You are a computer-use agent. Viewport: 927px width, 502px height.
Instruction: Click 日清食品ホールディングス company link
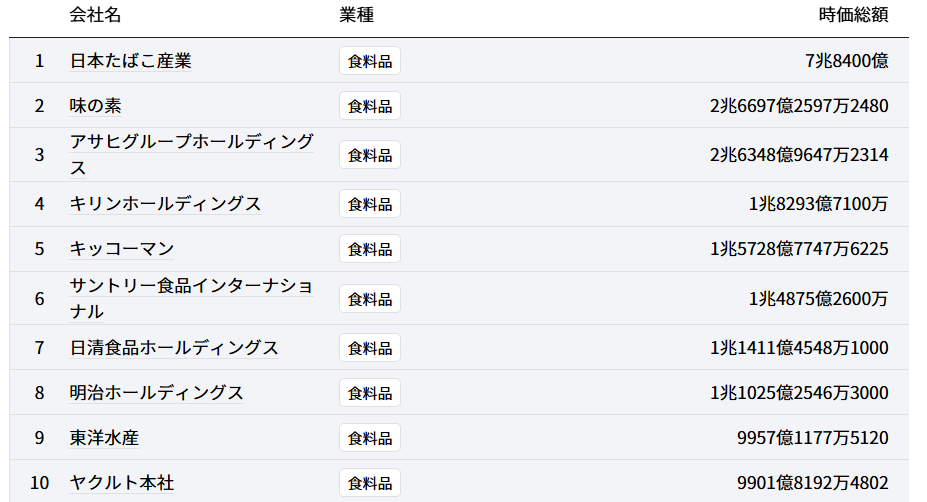[174, 348]
